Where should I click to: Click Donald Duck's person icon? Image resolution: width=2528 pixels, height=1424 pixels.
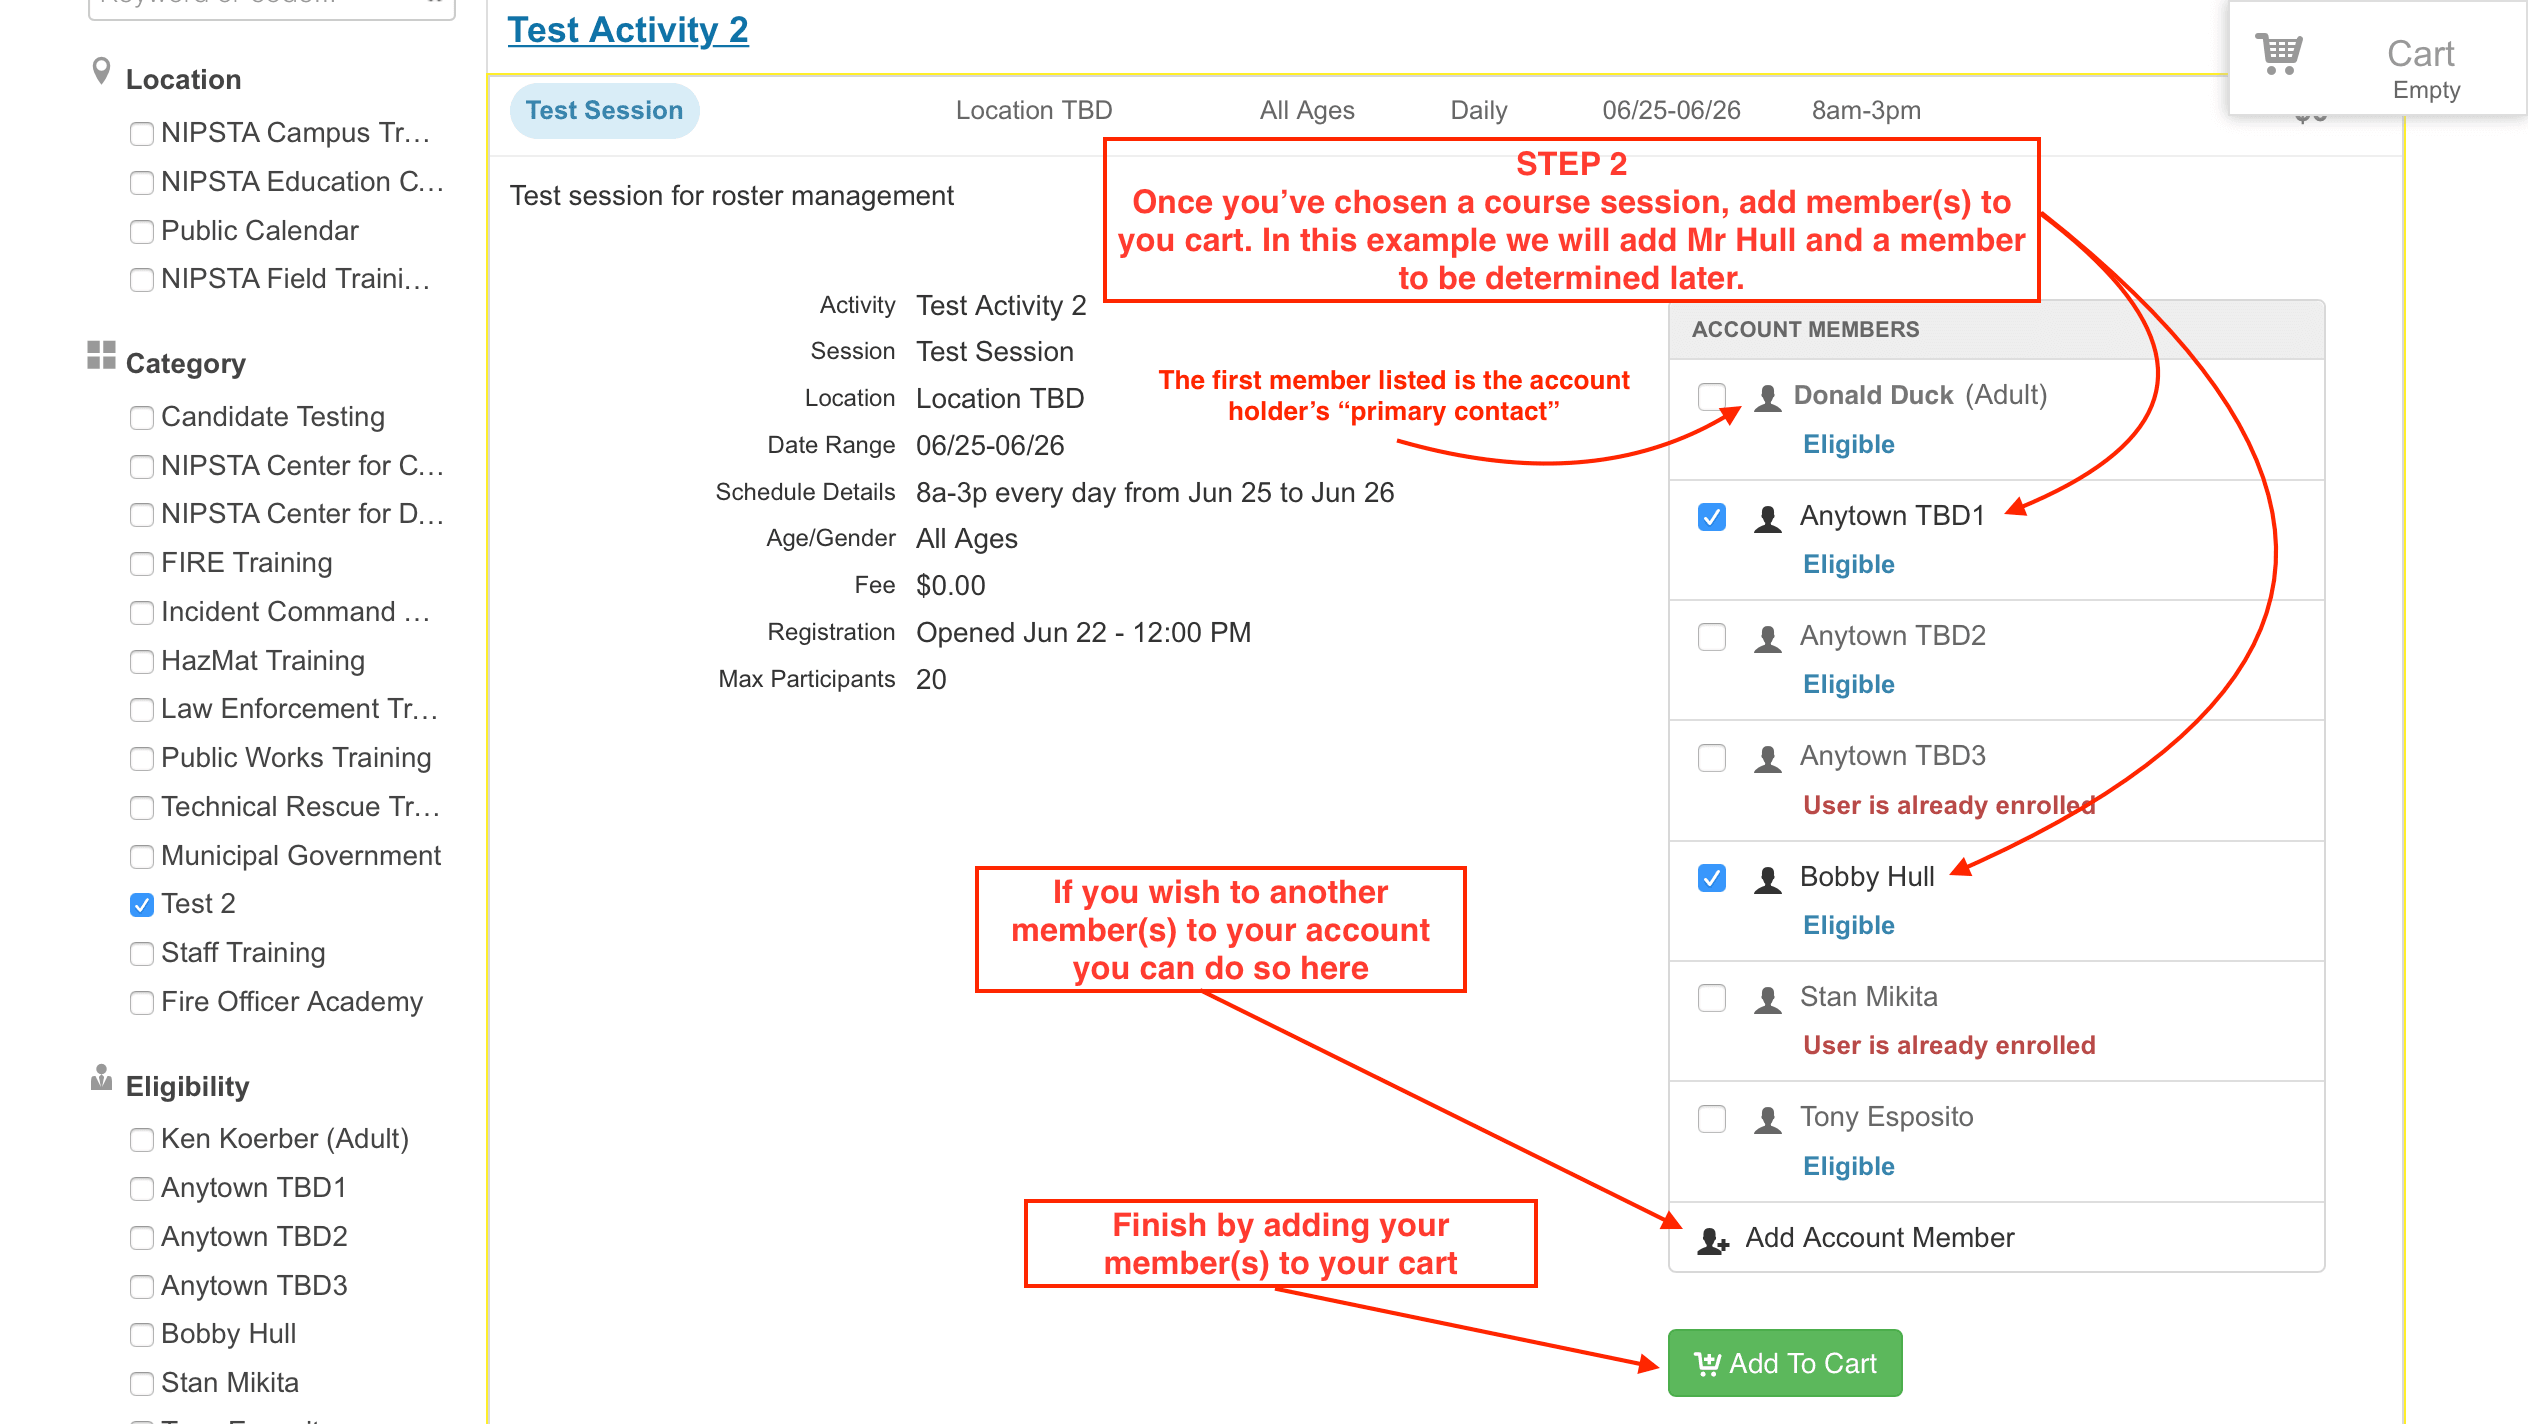(1768, 397)
